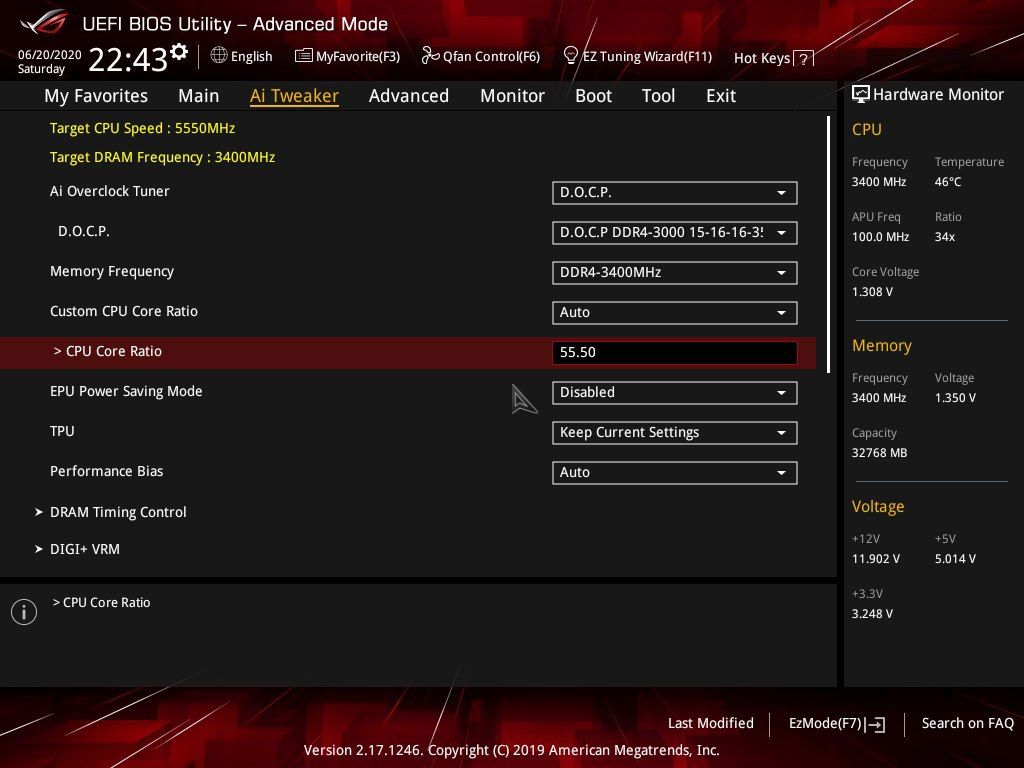Viewport: 1024px width, 768px height.
Task: Open D.O.C.P. profile dropdown
Action: 675,232
